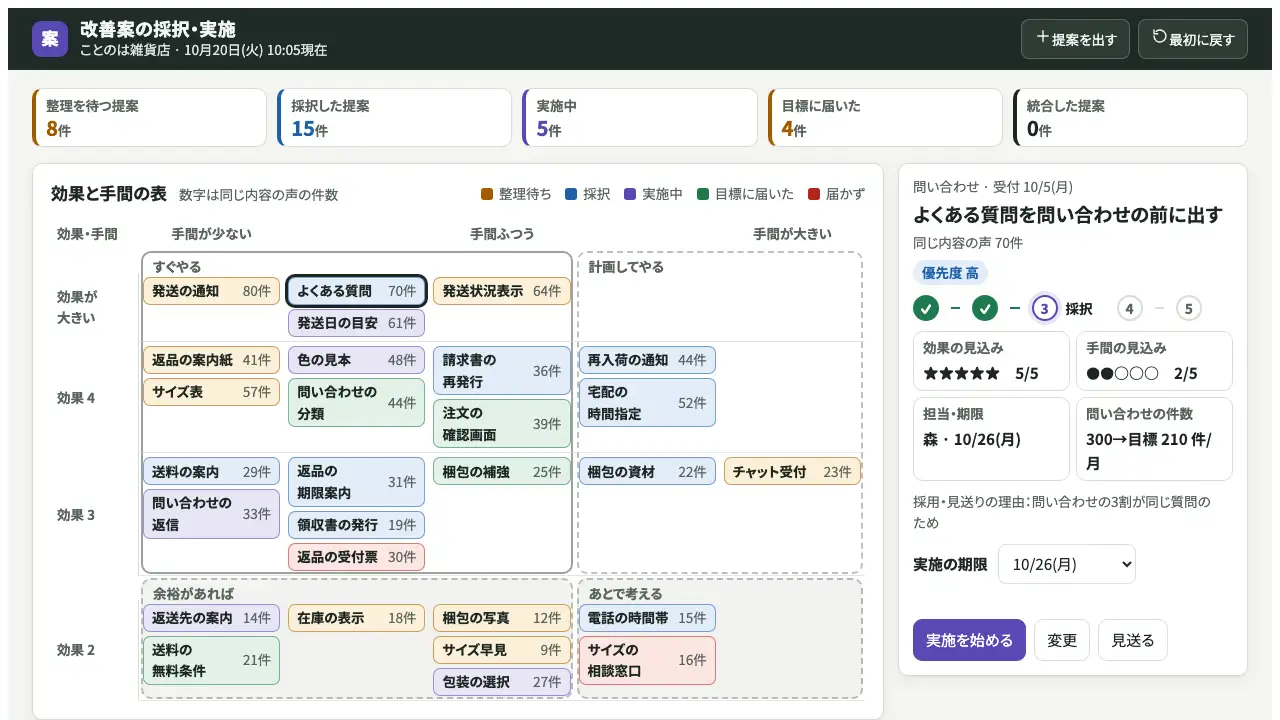Select the 梱包の写真 12件 card
The width and height of the screenshot is (1280, 720).
(x=502, y=618)
